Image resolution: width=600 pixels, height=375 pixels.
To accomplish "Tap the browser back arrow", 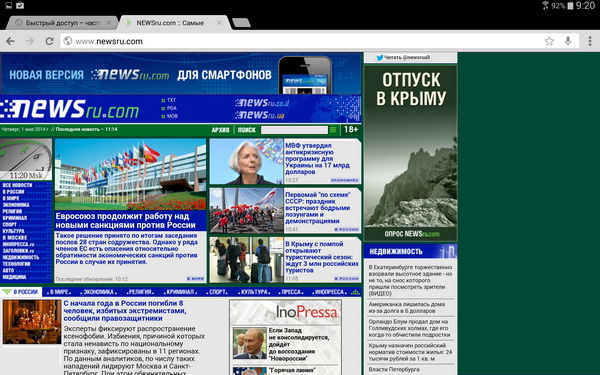I will pyautogui.click(x=10, y=41).
